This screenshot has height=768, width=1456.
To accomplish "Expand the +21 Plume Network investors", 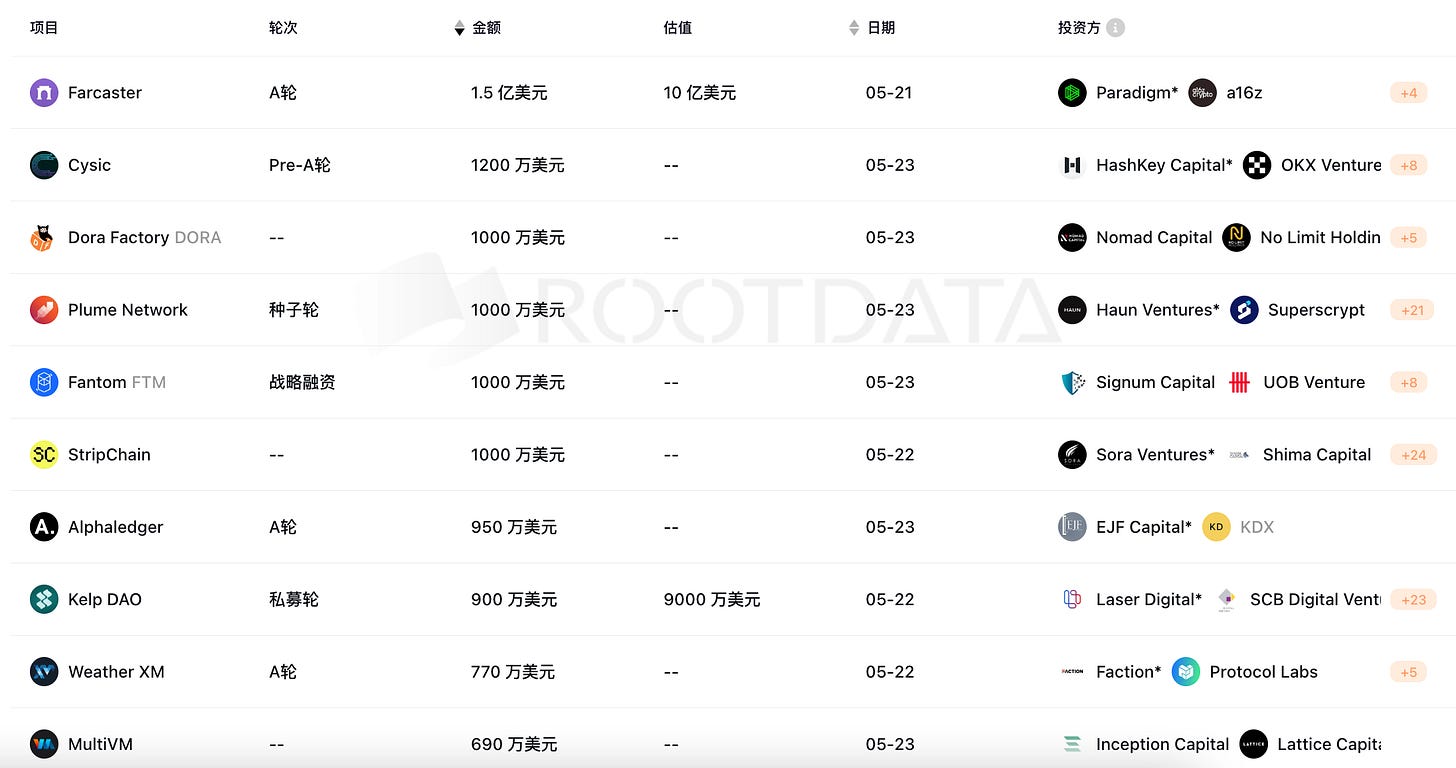I will tap(1412, 310).
